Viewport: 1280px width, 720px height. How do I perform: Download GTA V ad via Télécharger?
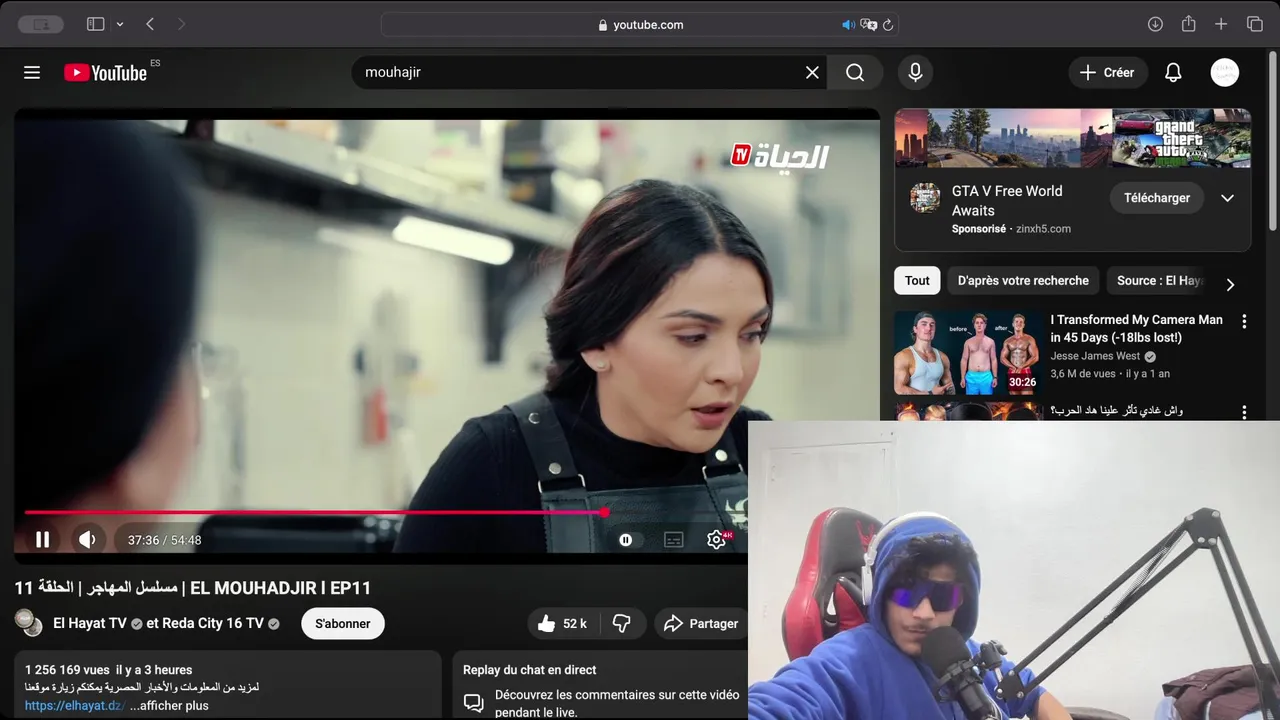1157,198
